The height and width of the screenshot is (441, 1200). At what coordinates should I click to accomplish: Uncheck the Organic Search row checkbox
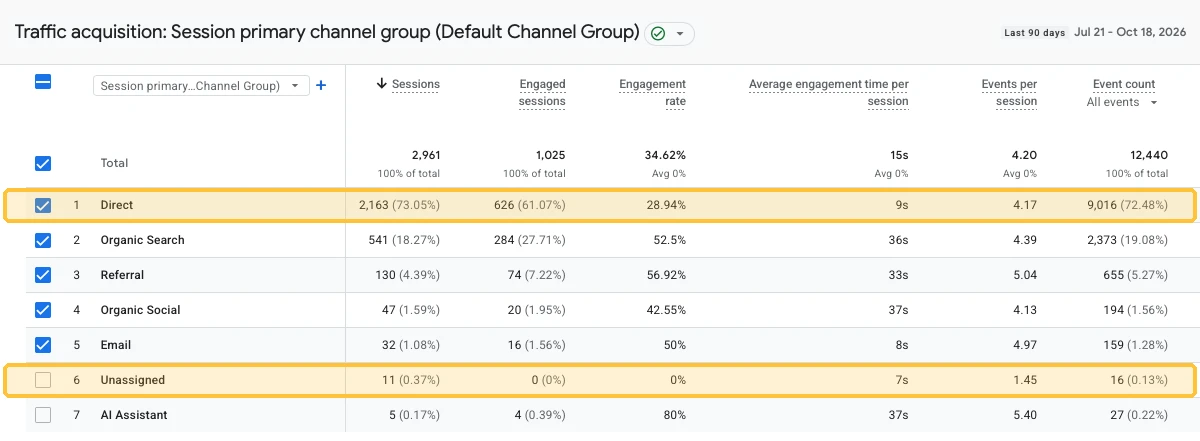point(43,240)
